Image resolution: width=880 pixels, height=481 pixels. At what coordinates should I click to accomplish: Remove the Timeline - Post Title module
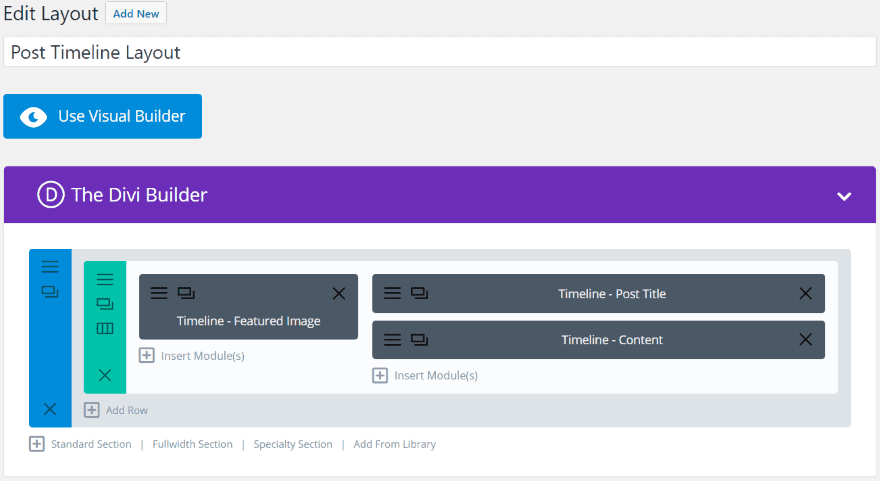[x=805, y=293]
